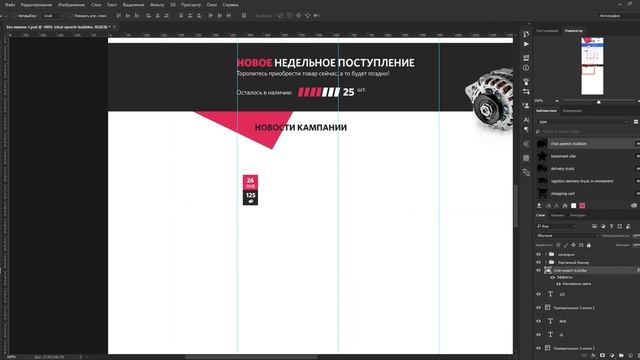This screenshot has height=360, width=640.
Task: Open the Справка menu
Action: click(231, 5)
